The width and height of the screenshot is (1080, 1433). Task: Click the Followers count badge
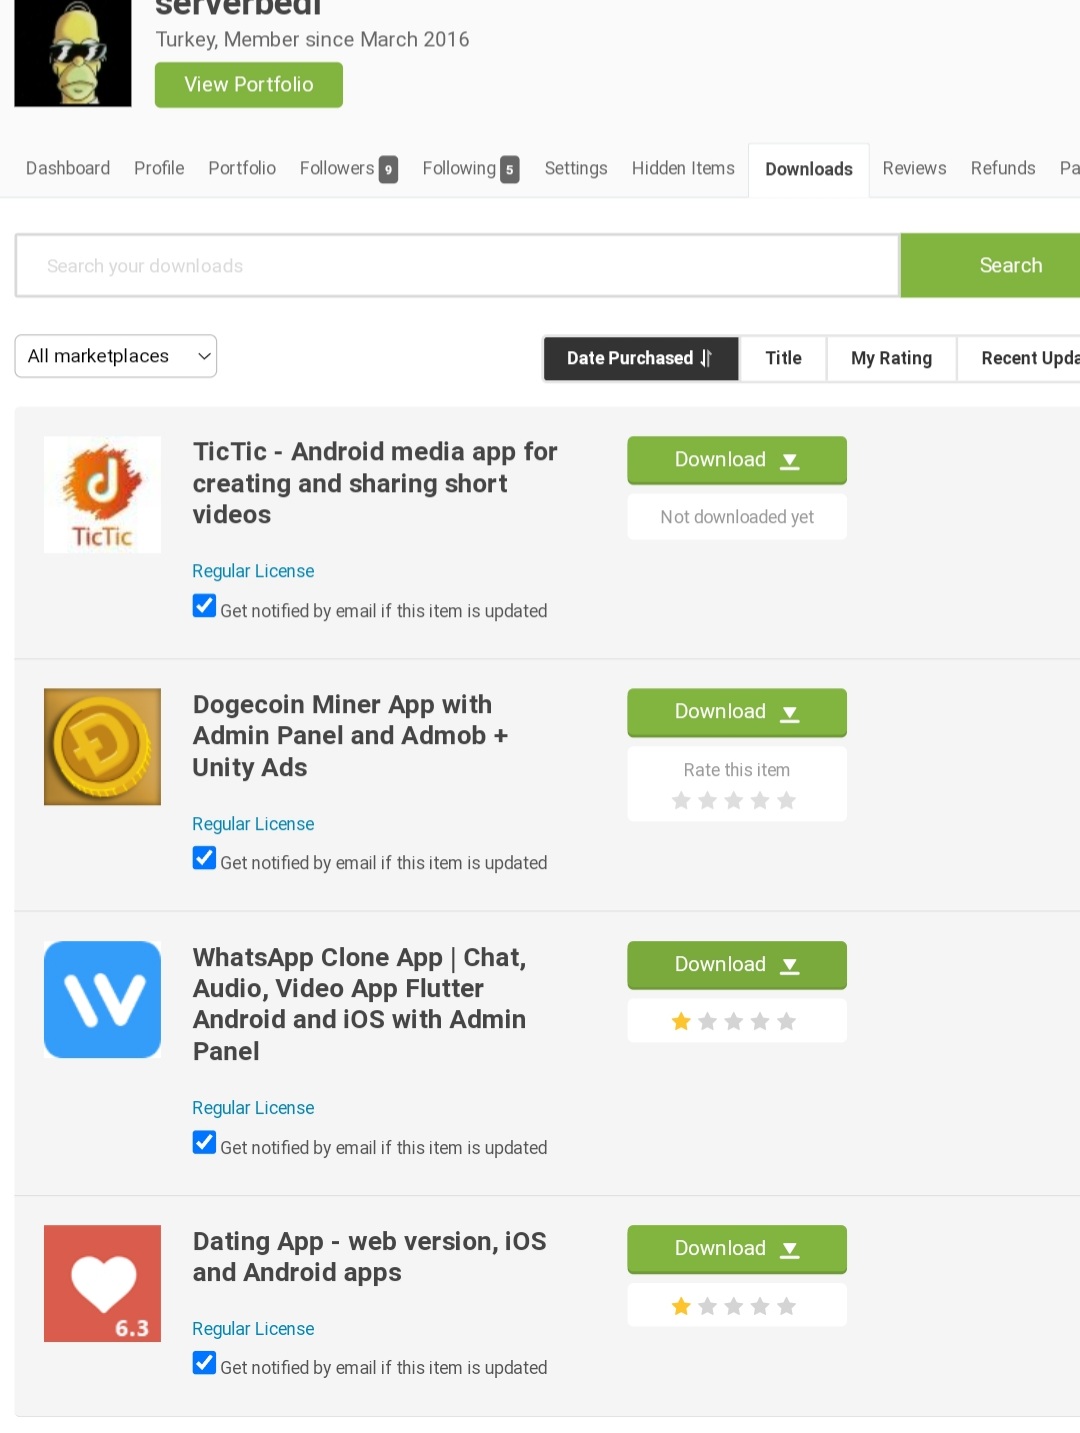pyautogui.click(x=389, y=170)
